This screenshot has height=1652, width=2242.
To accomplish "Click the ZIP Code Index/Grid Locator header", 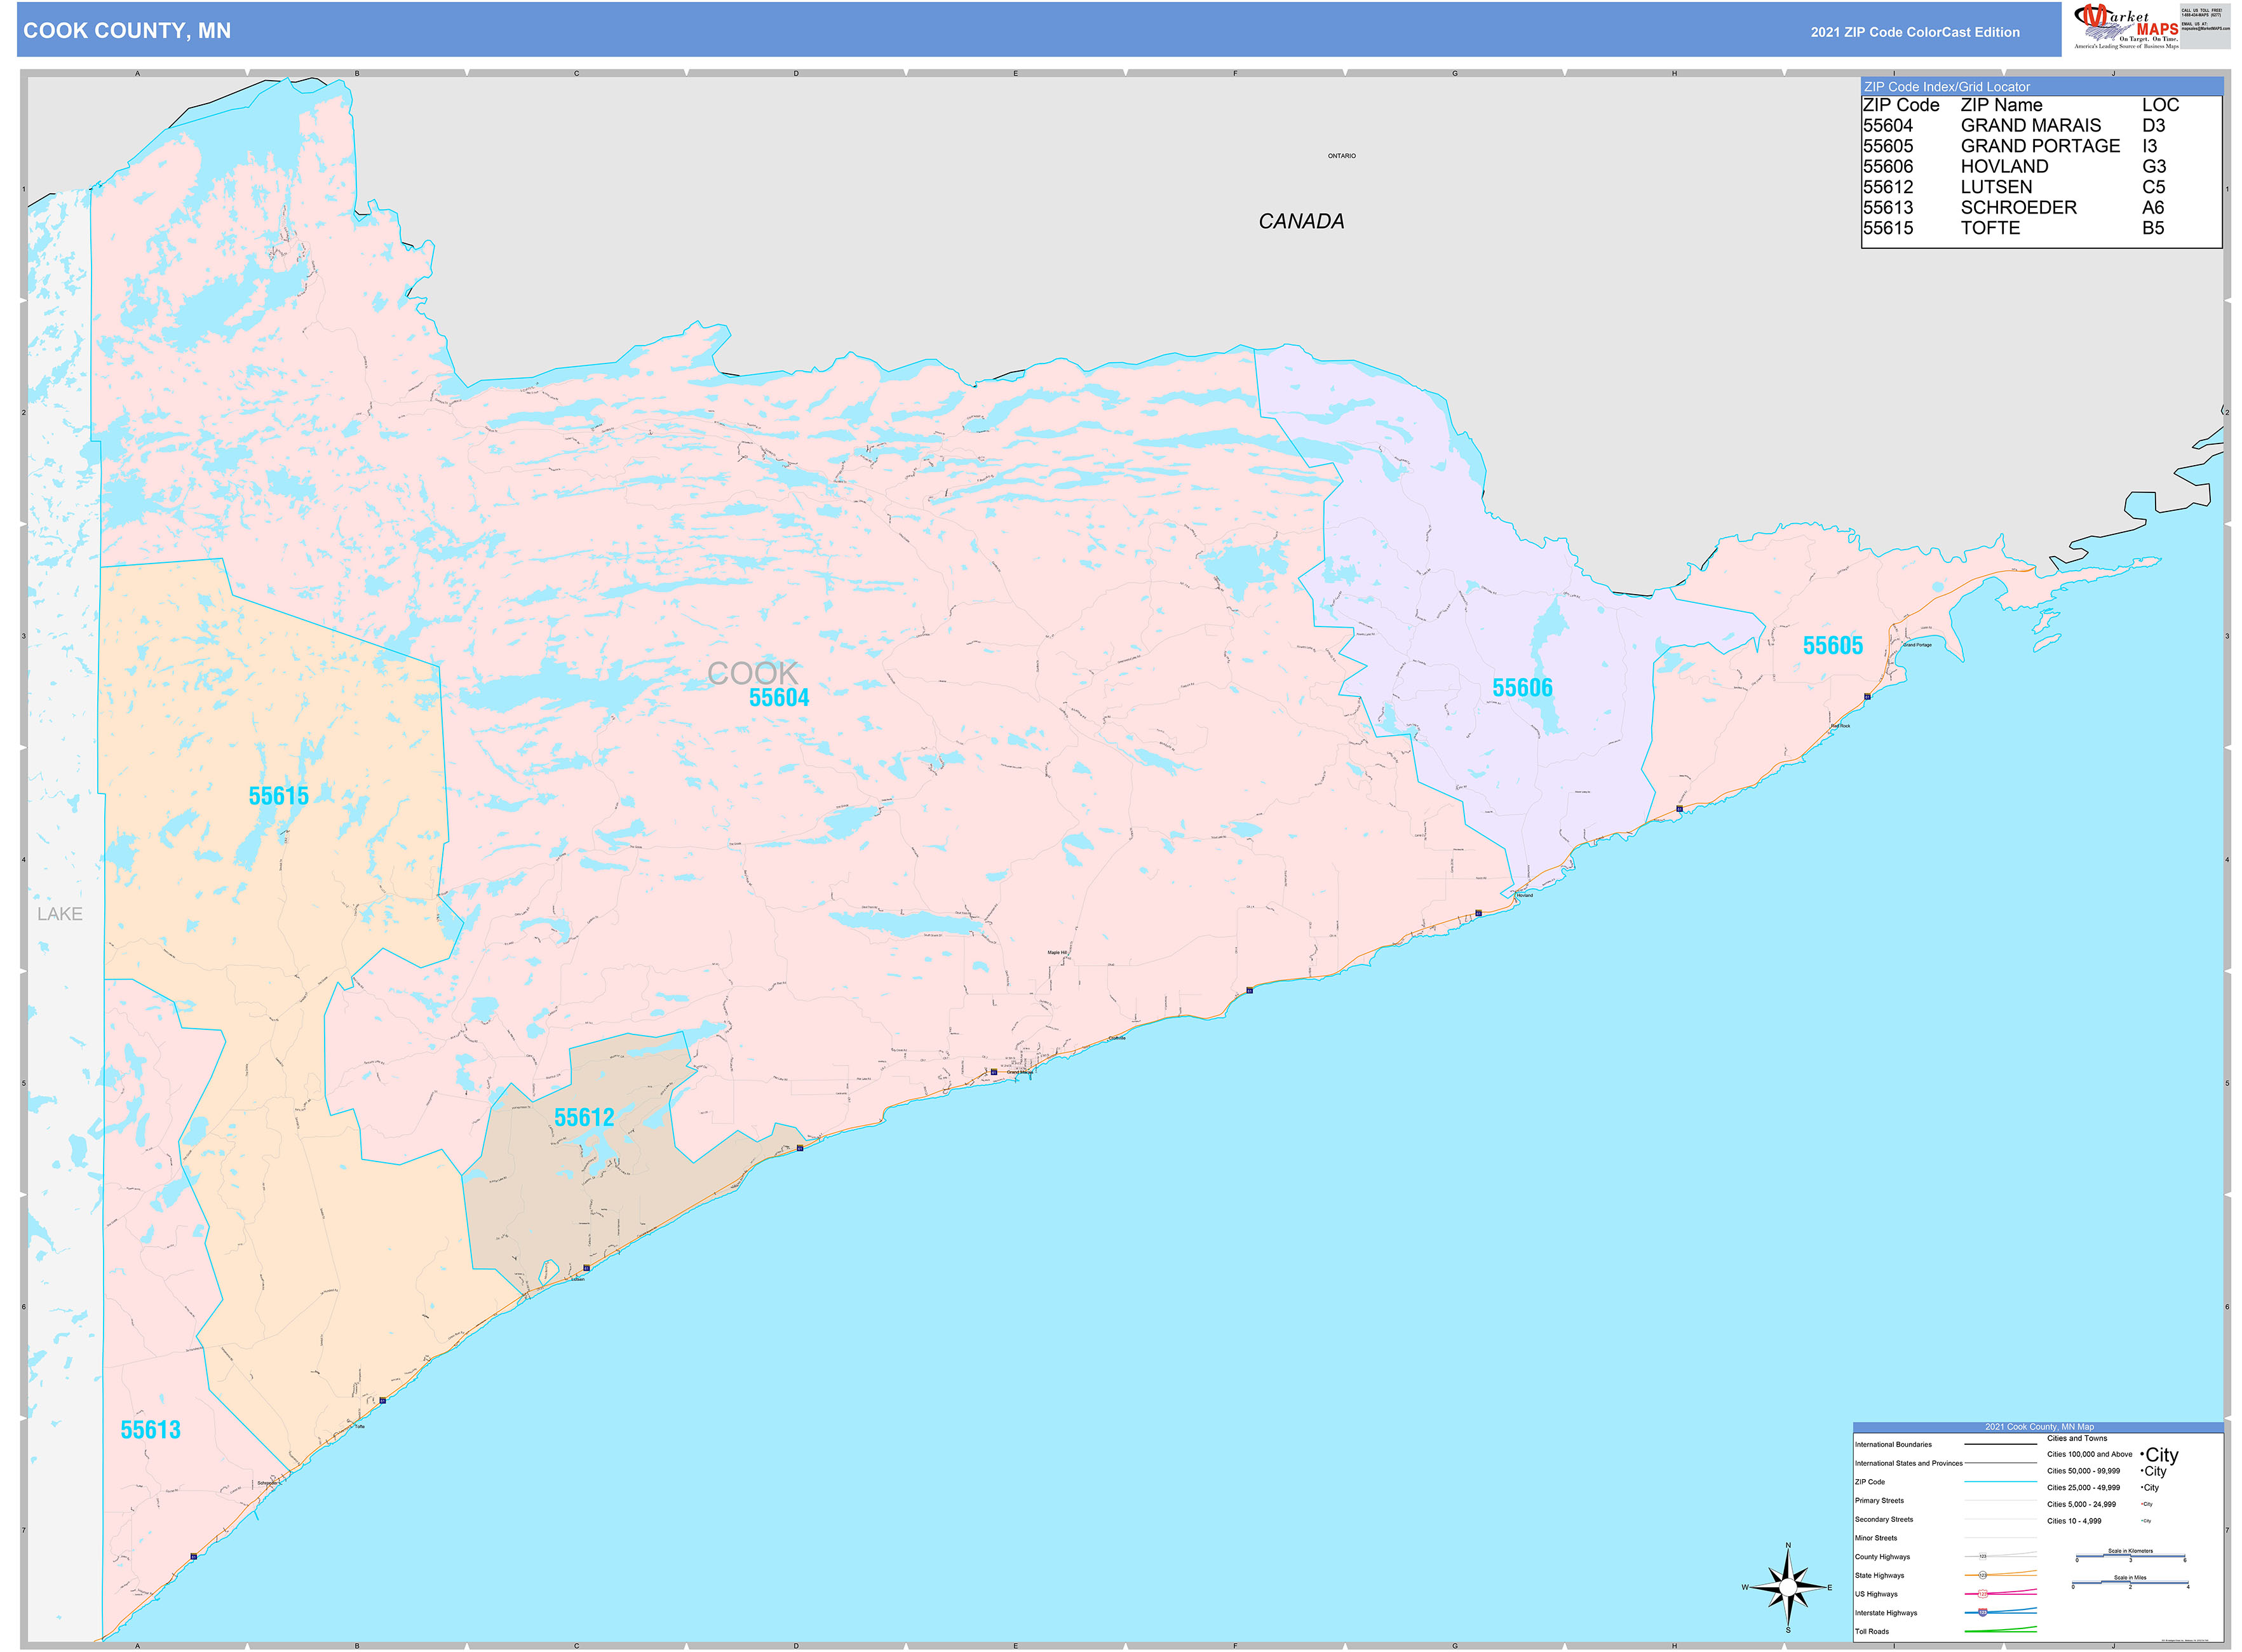I will [x=1946, y=87].
